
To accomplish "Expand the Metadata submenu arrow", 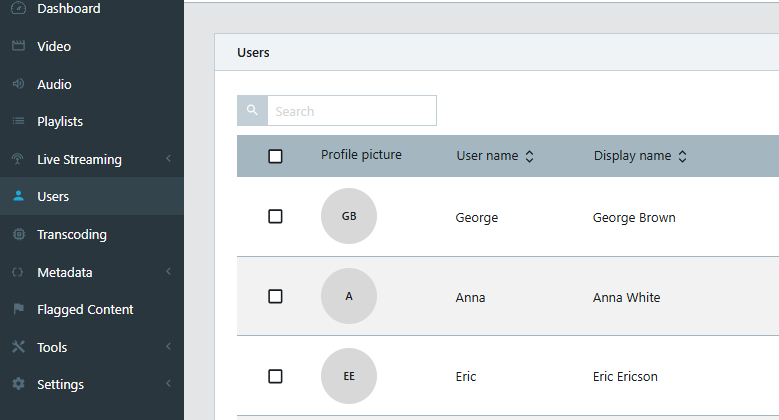I will coord(168,271).
